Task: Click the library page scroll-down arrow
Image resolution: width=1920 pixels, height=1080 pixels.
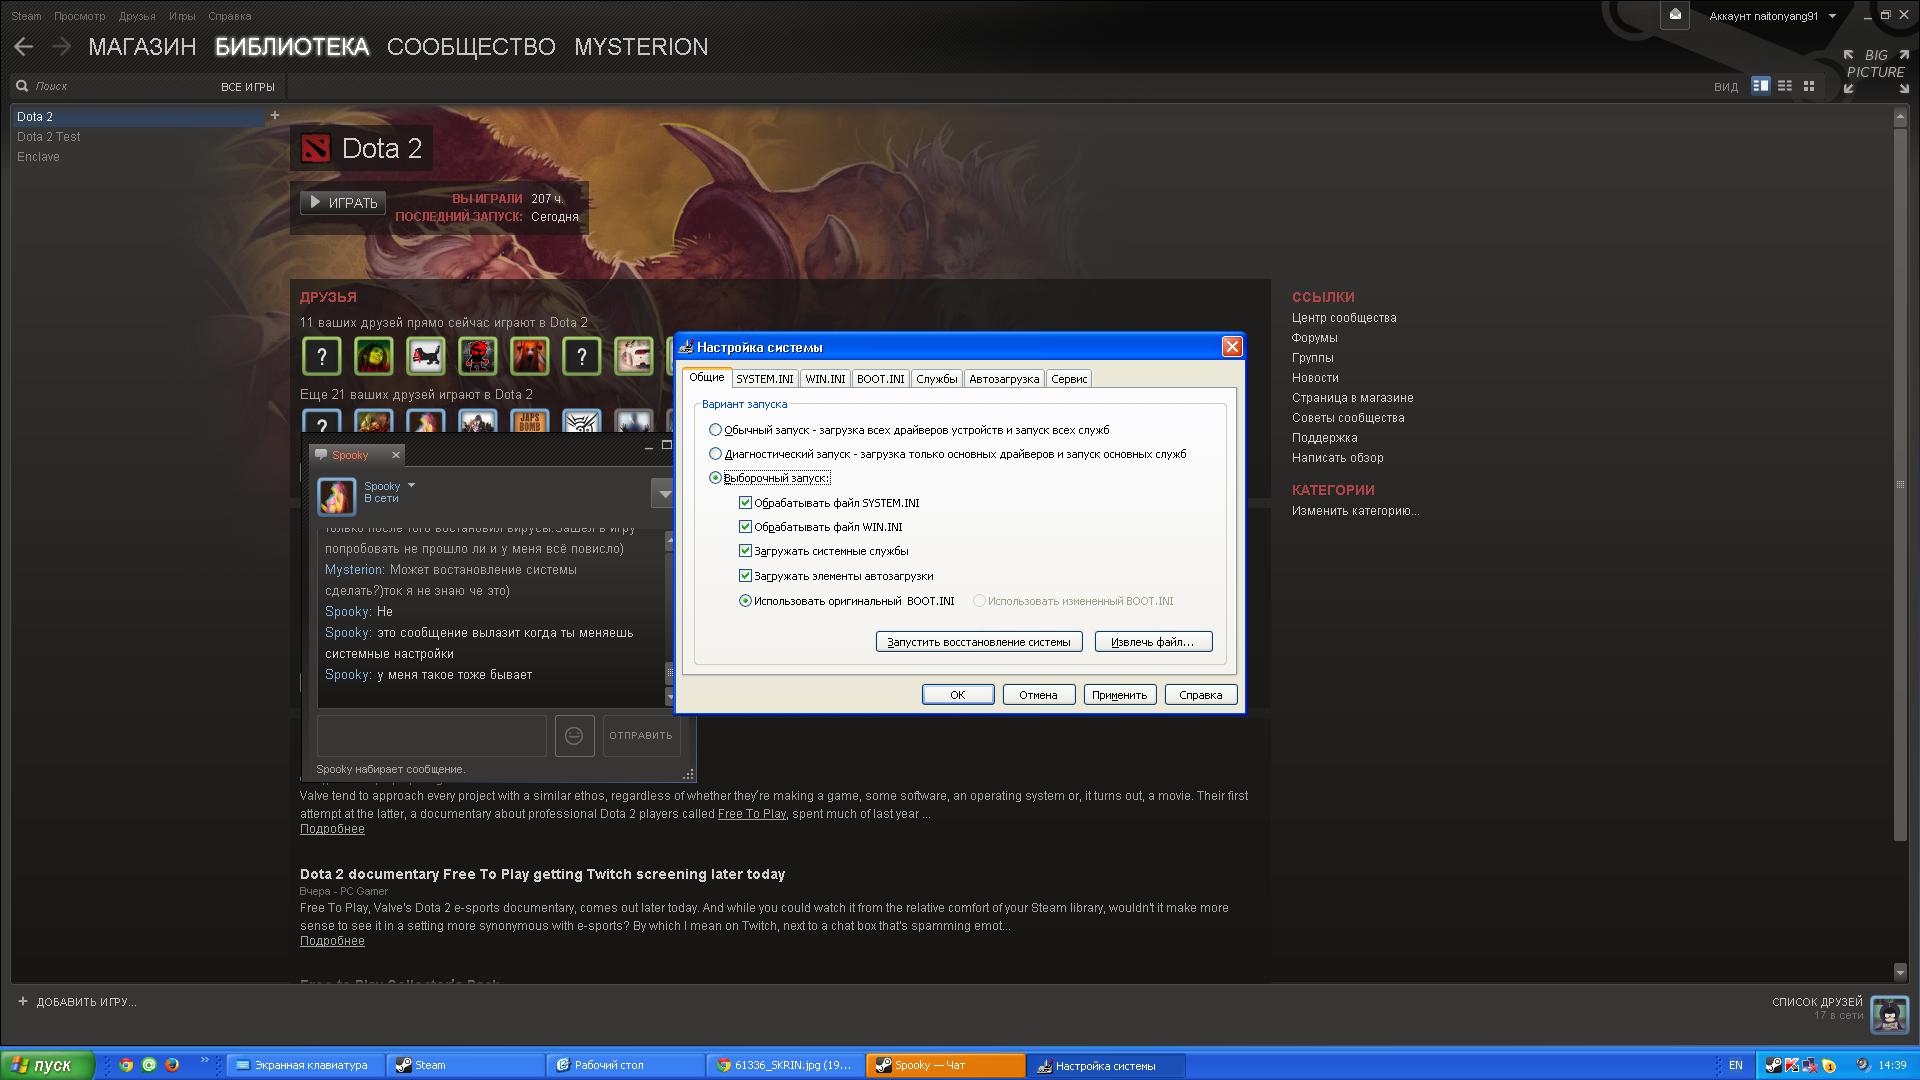Action: (1900, 972)
